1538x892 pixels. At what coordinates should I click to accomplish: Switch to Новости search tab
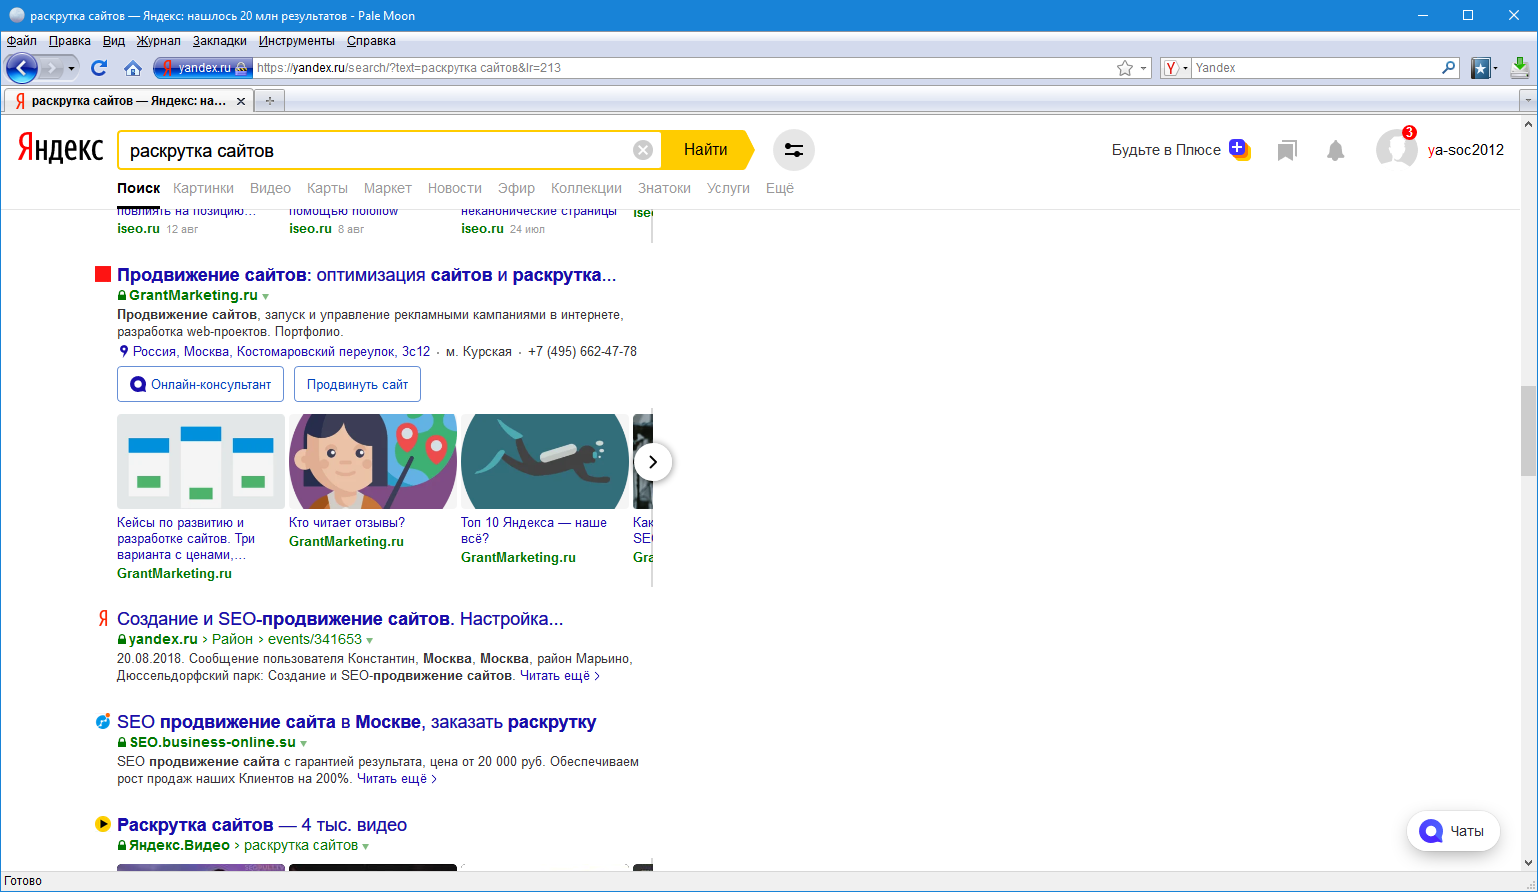455,188
